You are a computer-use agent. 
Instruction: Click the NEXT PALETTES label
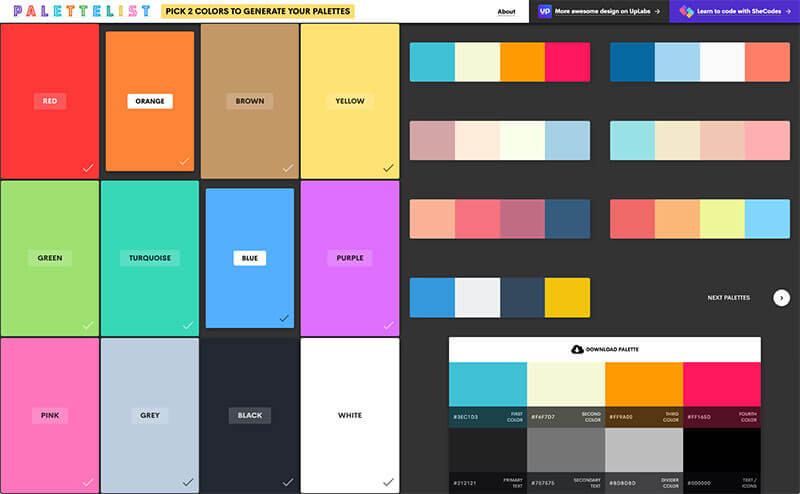click(729, 298)
